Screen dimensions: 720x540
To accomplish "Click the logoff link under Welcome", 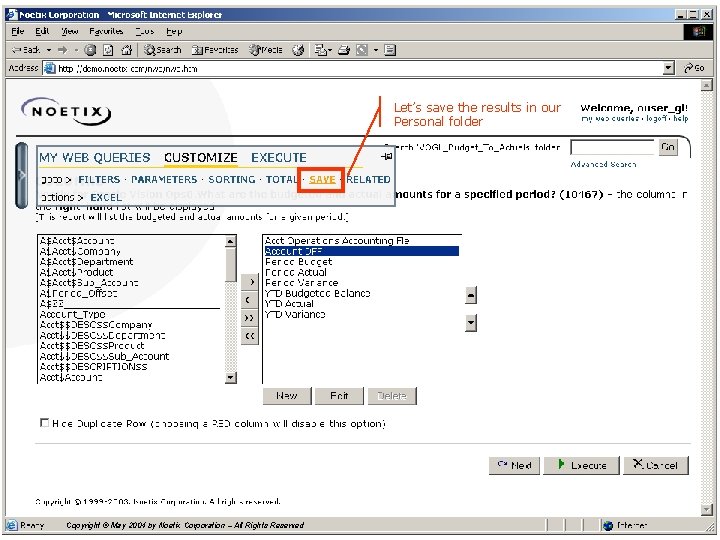I will pyautogui.click(x=657, y=118).
